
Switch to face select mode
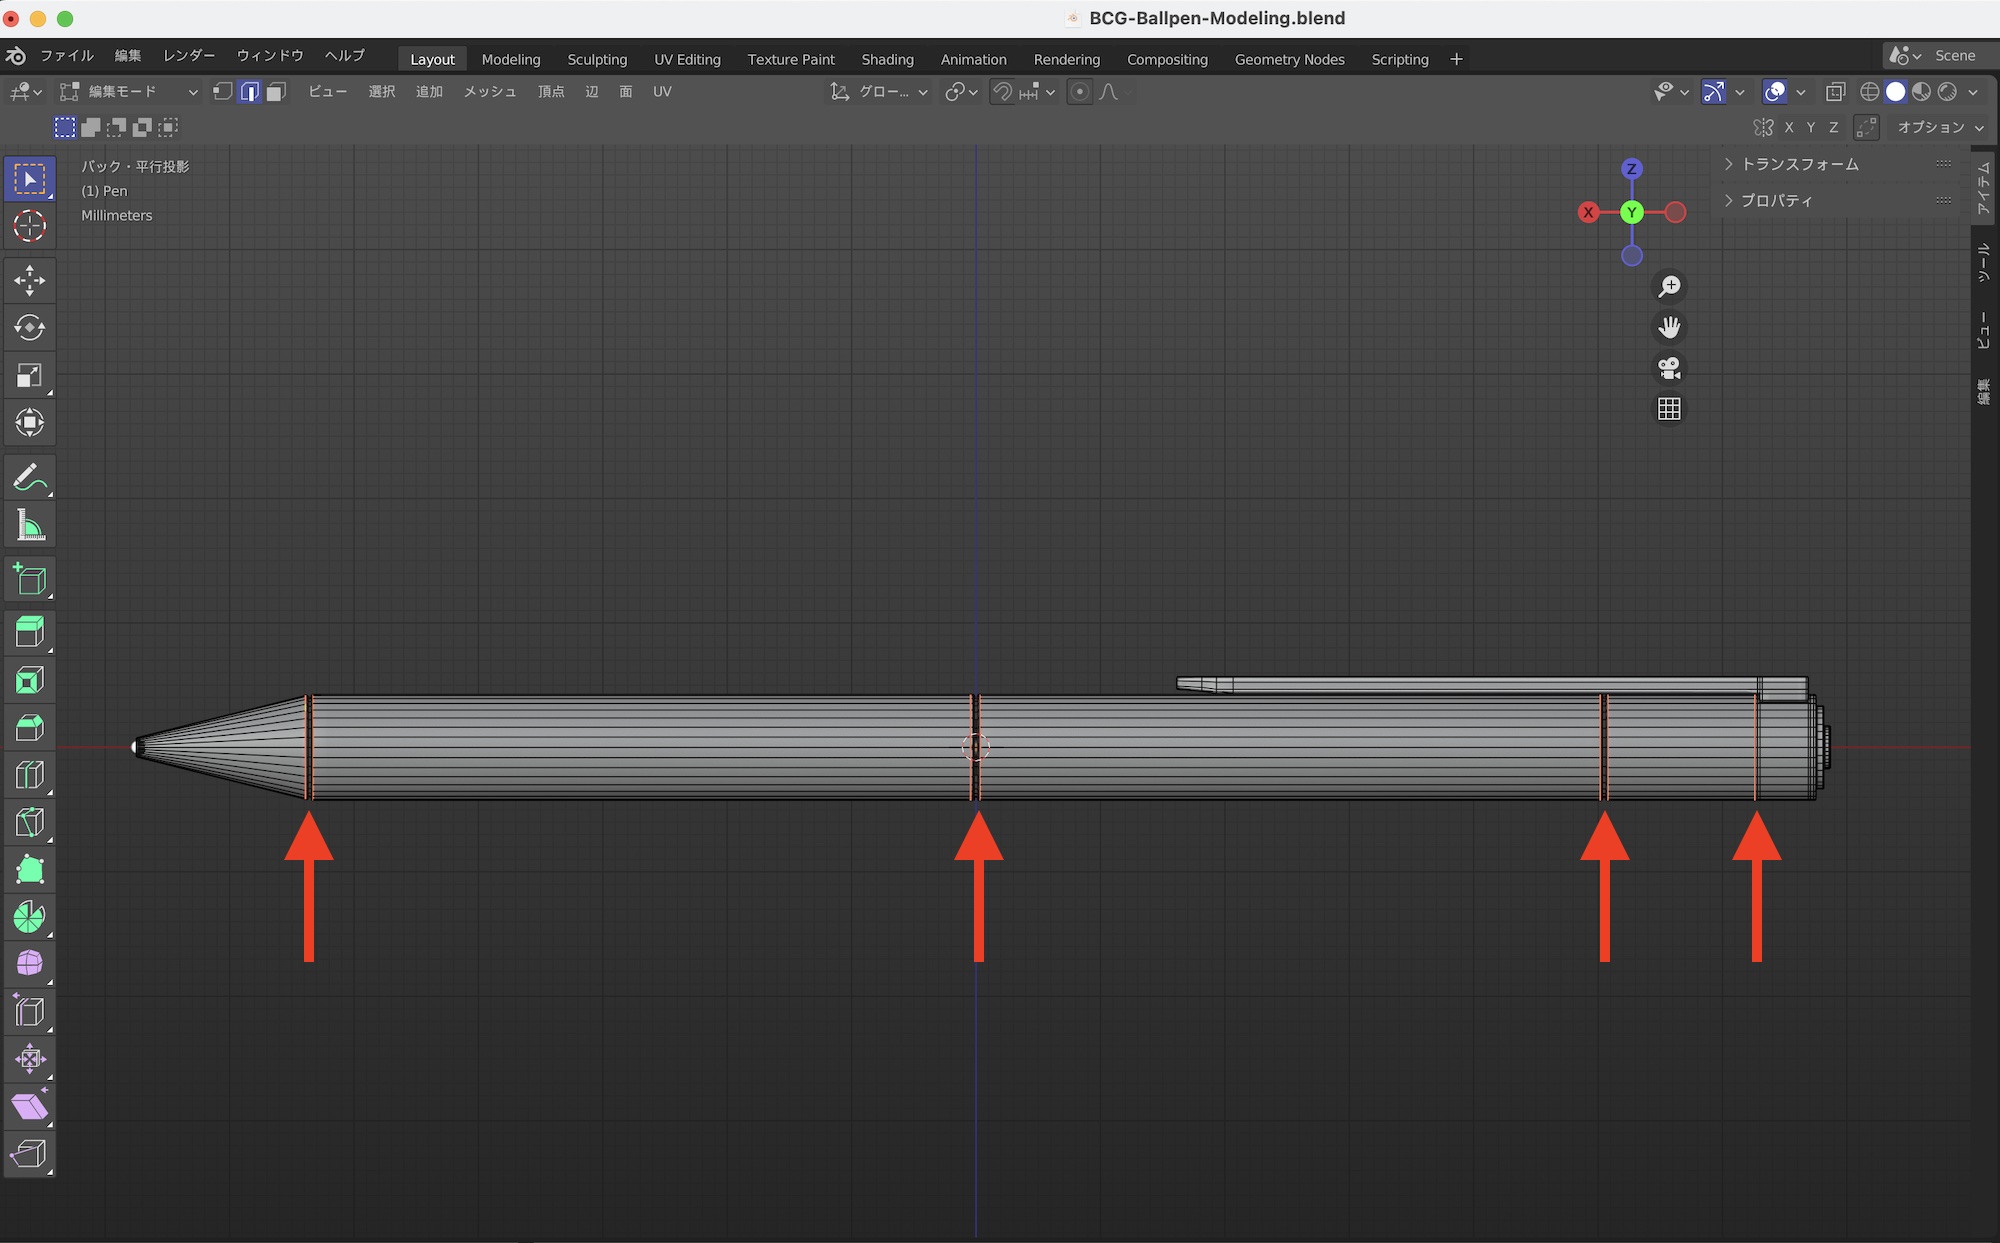pyautogui.click(x=277, y=92)
